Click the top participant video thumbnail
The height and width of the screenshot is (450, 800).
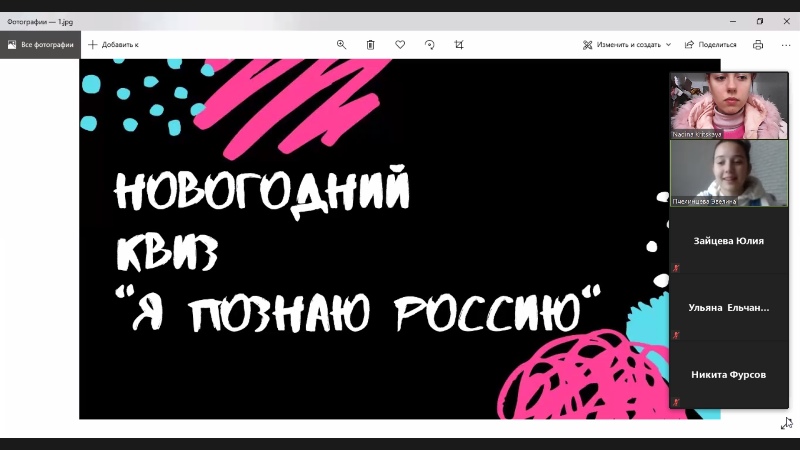pos(729,105)
